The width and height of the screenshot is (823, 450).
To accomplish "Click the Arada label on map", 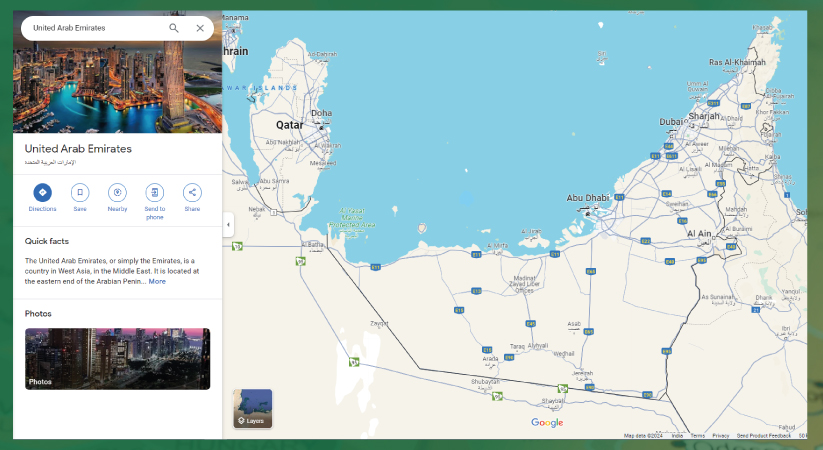I will pos(490,359).
